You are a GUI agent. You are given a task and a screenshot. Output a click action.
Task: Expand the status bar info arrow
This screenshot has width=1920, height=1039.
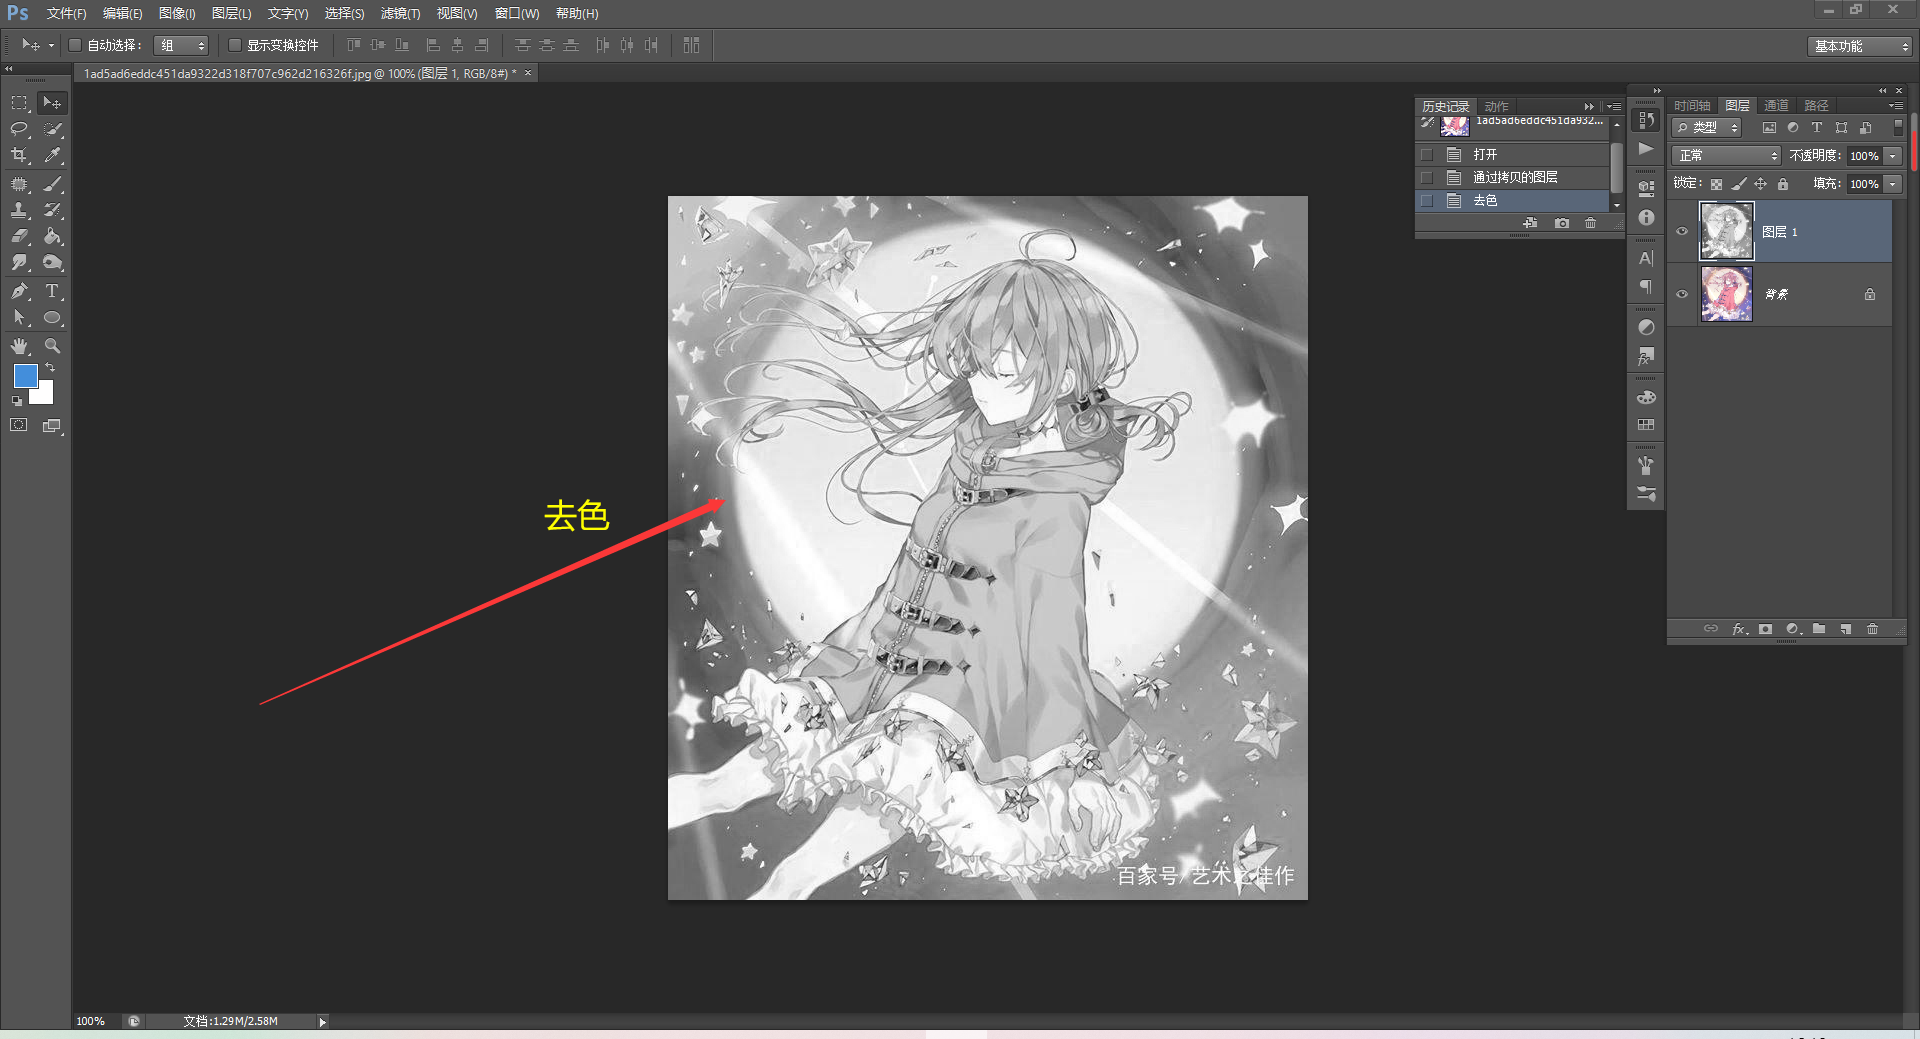[x=322, y=1021]
